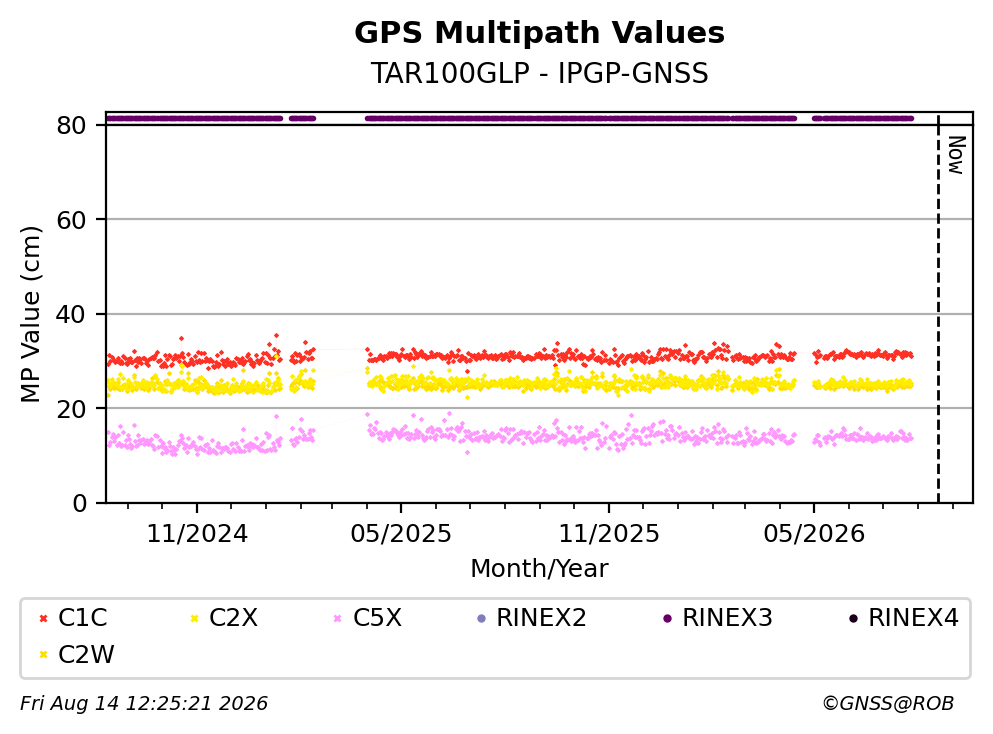This screenshot has width=993, height=734.
Task: Click the 11/2025 x-axis tick label
Action: pos(609,534)
